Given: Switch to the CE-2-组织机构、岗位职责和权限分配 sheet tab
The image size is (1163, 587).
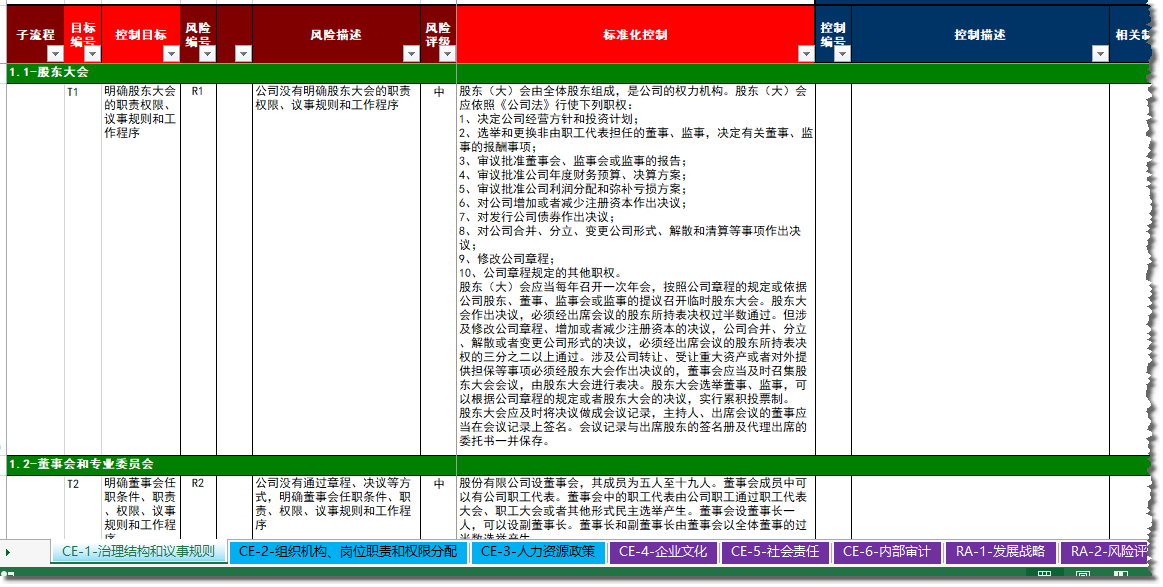Looking at the screenshot, I should click(349, 551).
